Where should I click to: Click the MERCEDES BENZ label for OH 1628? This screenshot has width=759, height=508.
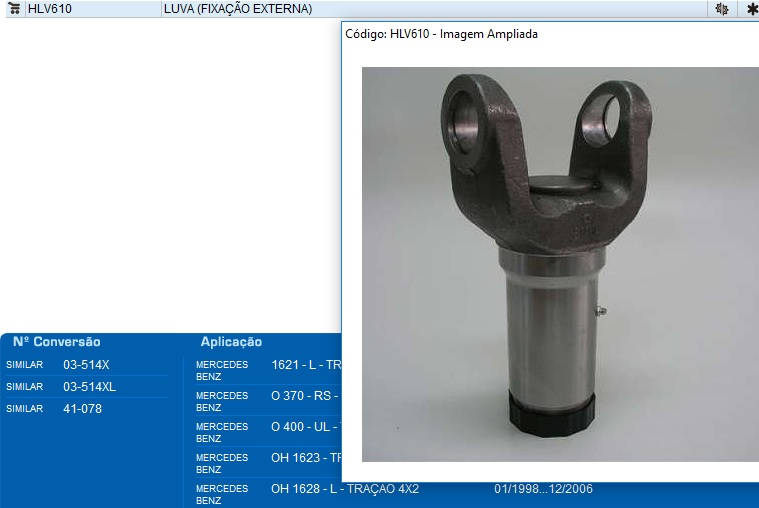(x=222, y=494)
